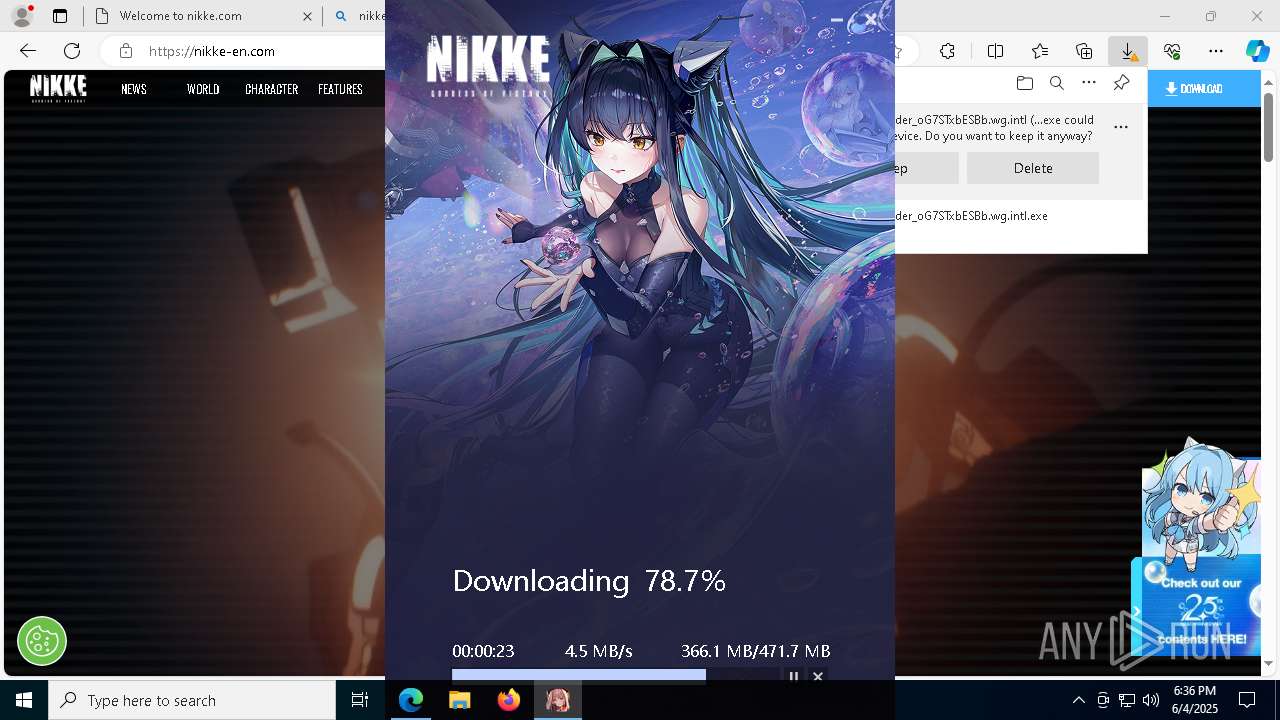The height and width of the screenshot is (720, 1280).
Task: Open network status in system tray
Action: (1127, 701)
